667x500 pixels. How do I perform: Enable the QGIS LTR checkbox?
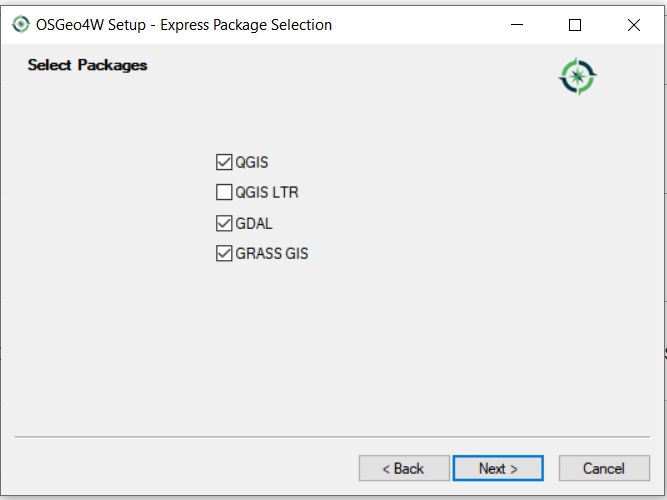point(224,192)
